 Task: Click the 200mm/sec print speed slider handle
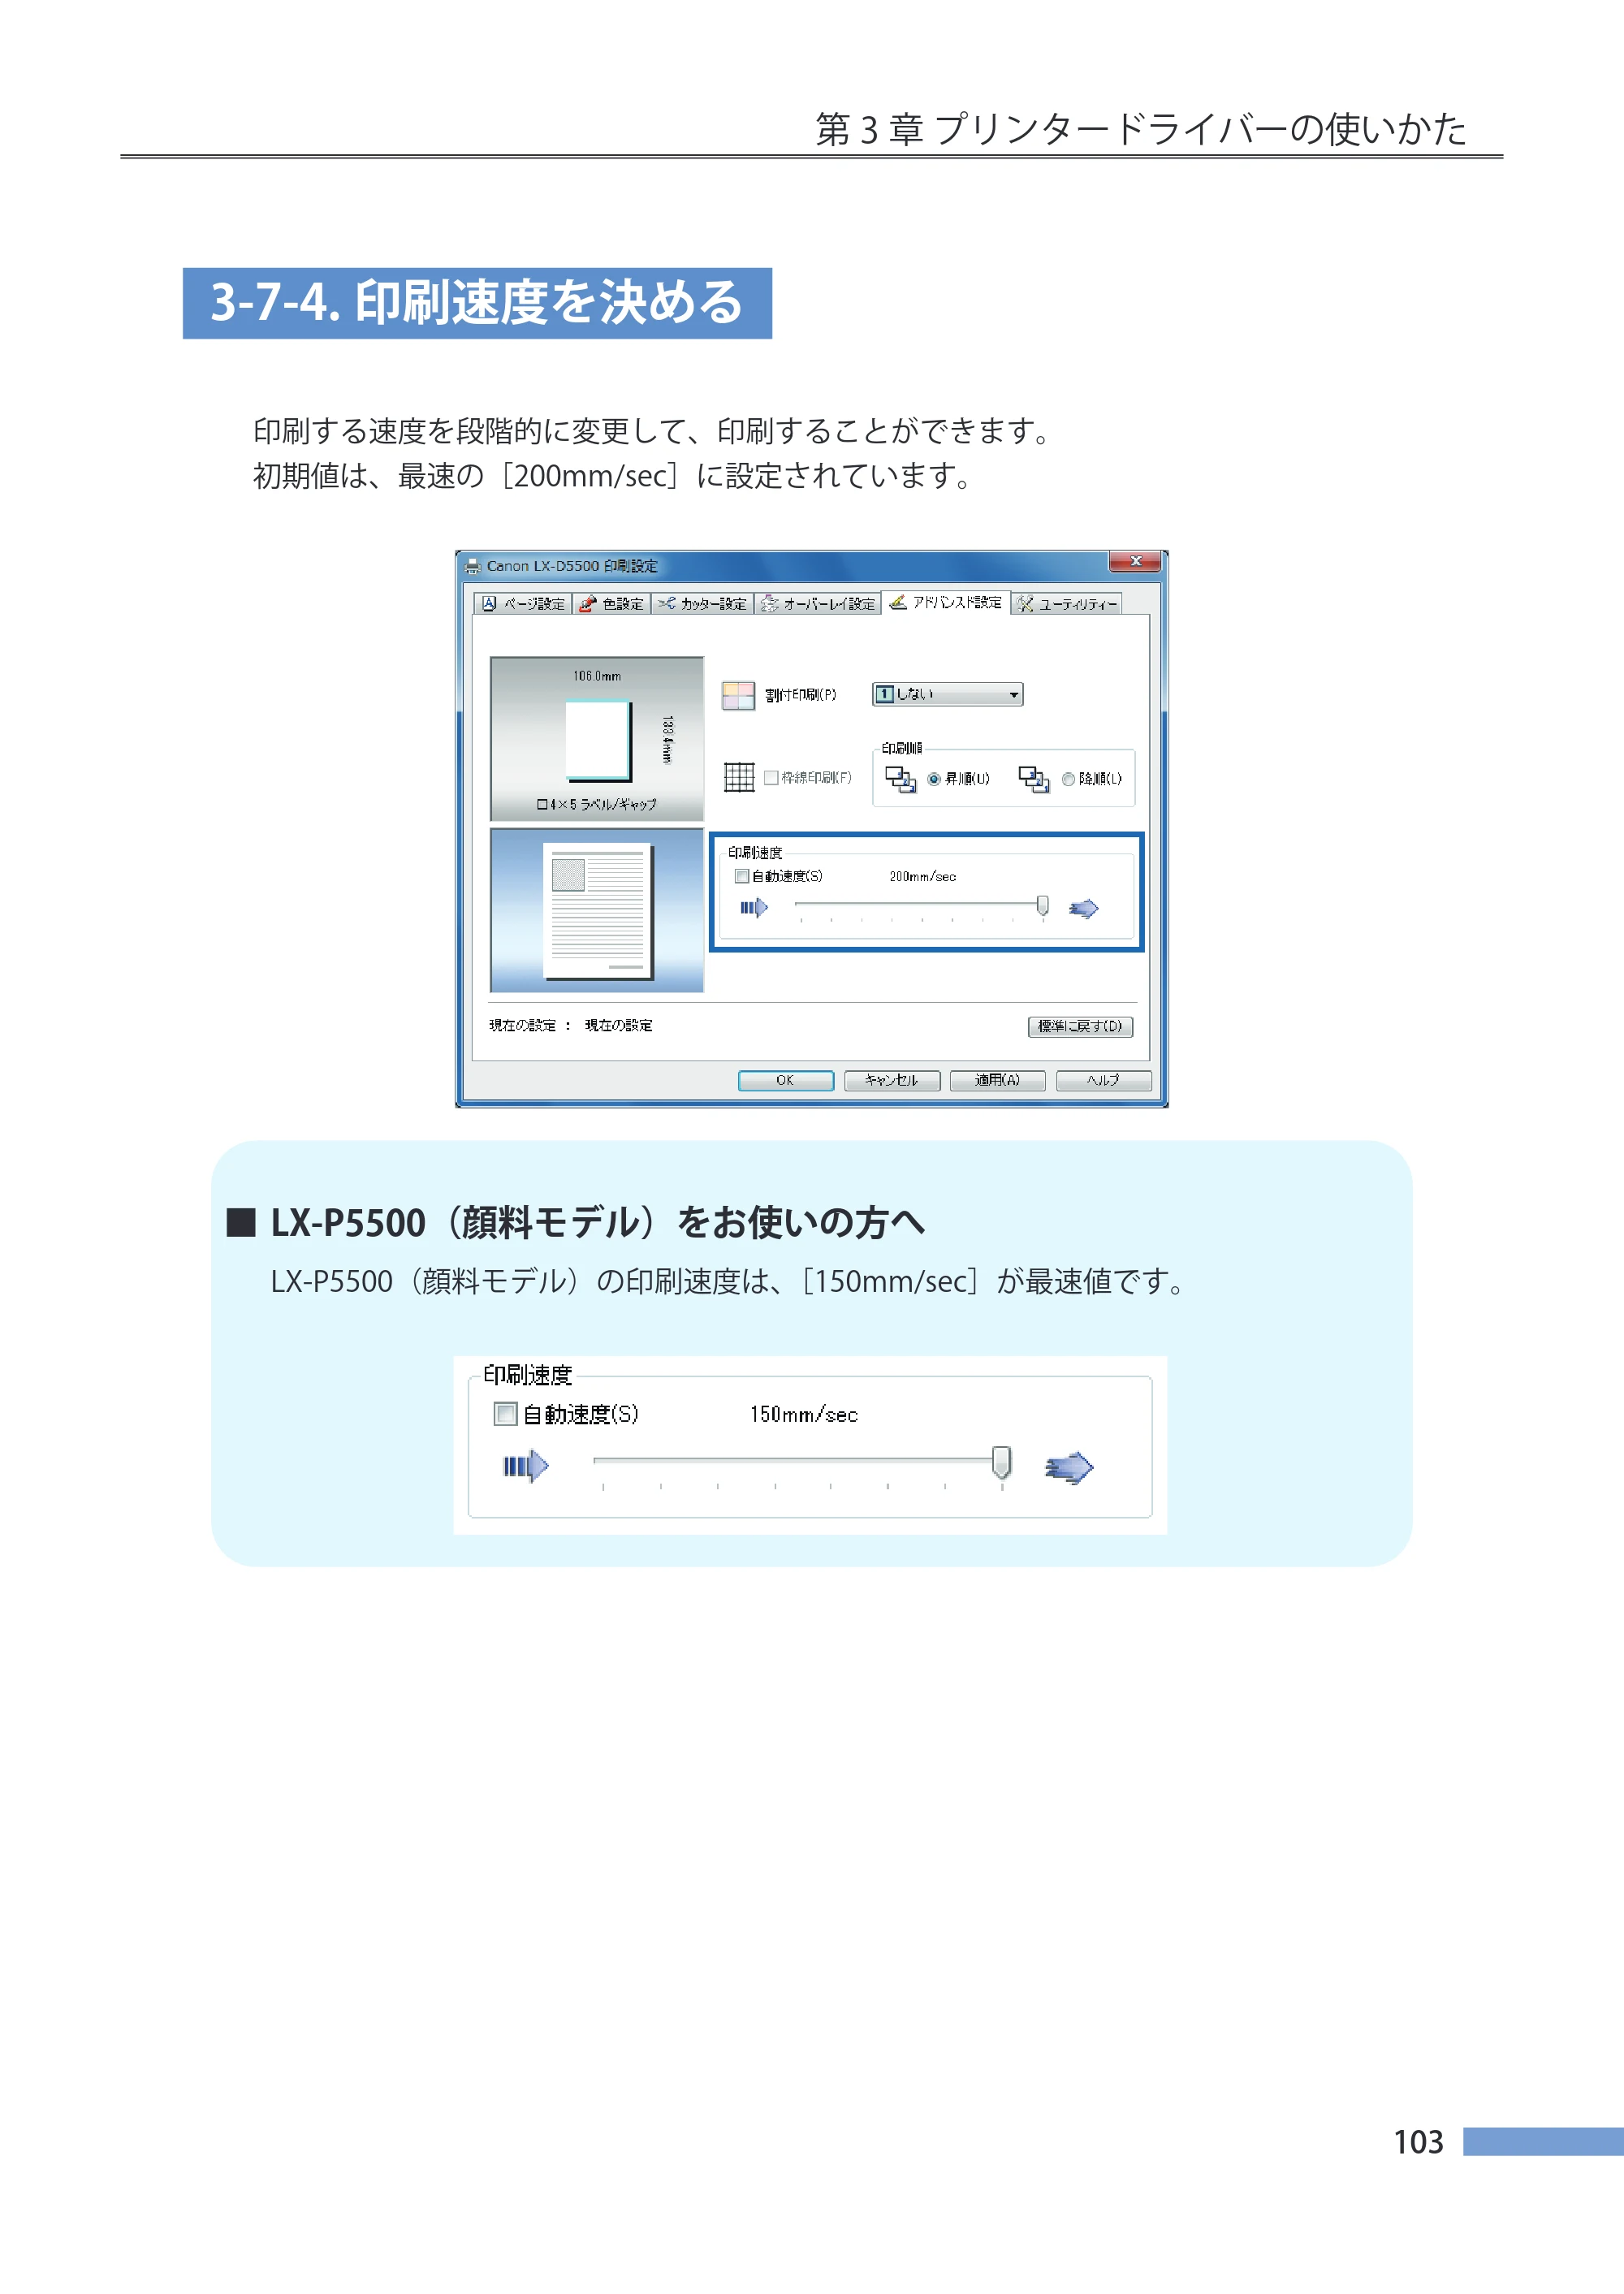(x=1042, y=905)
